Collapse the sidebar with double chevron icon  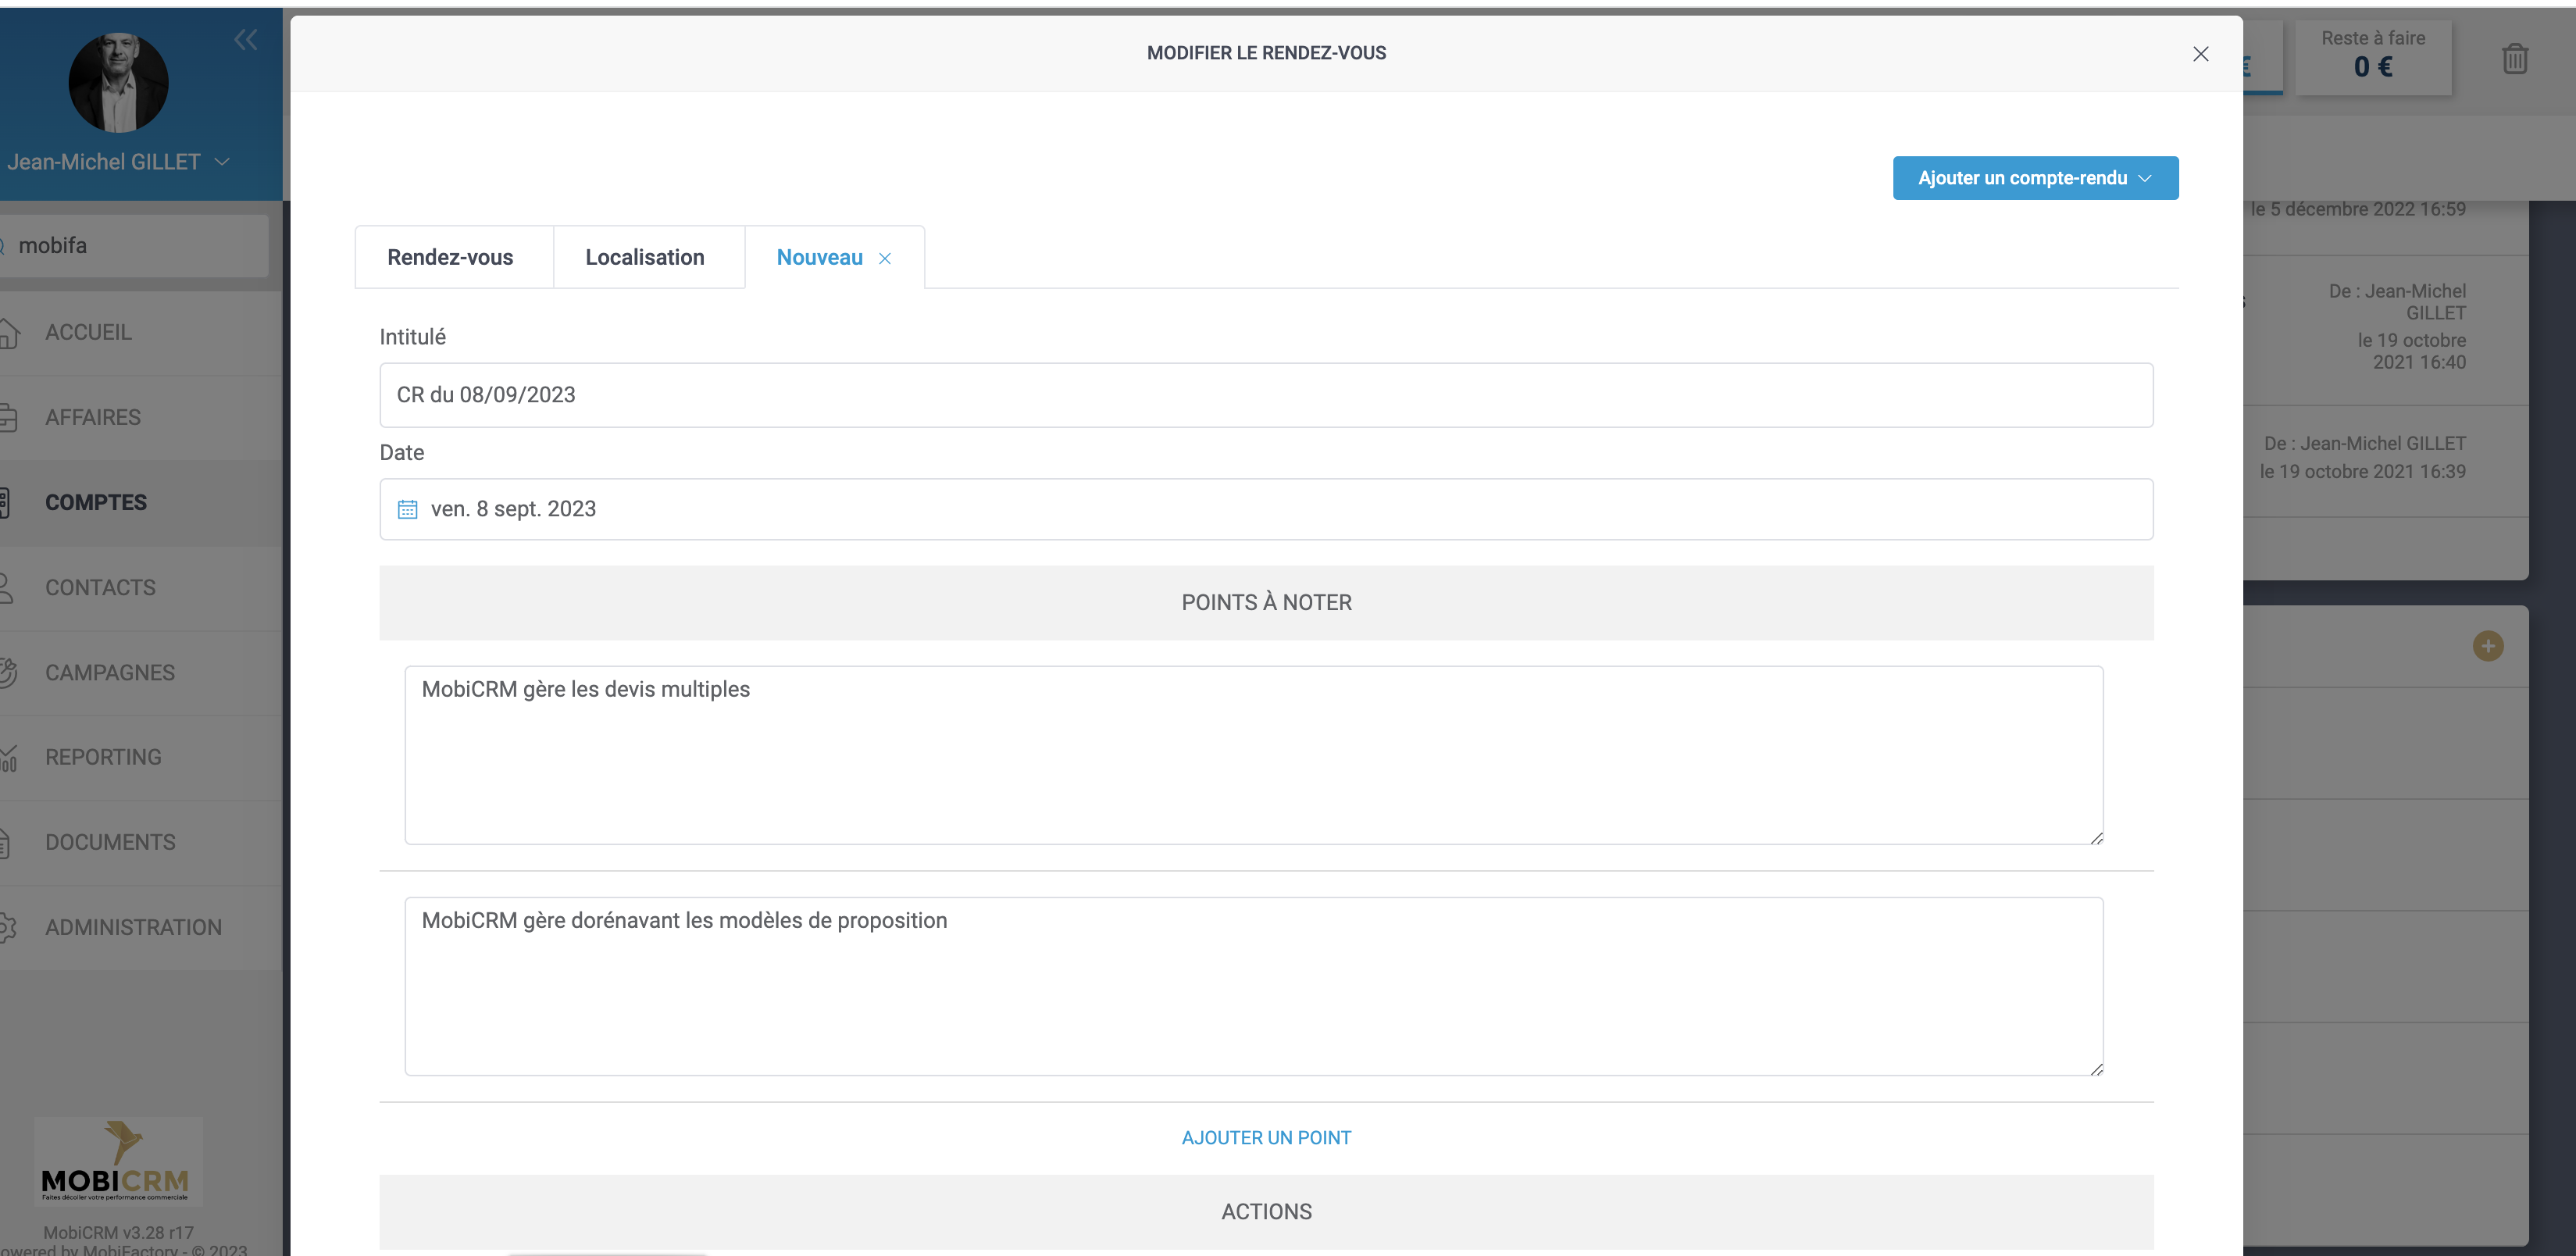pyautogui.click(x=245, y=40)
